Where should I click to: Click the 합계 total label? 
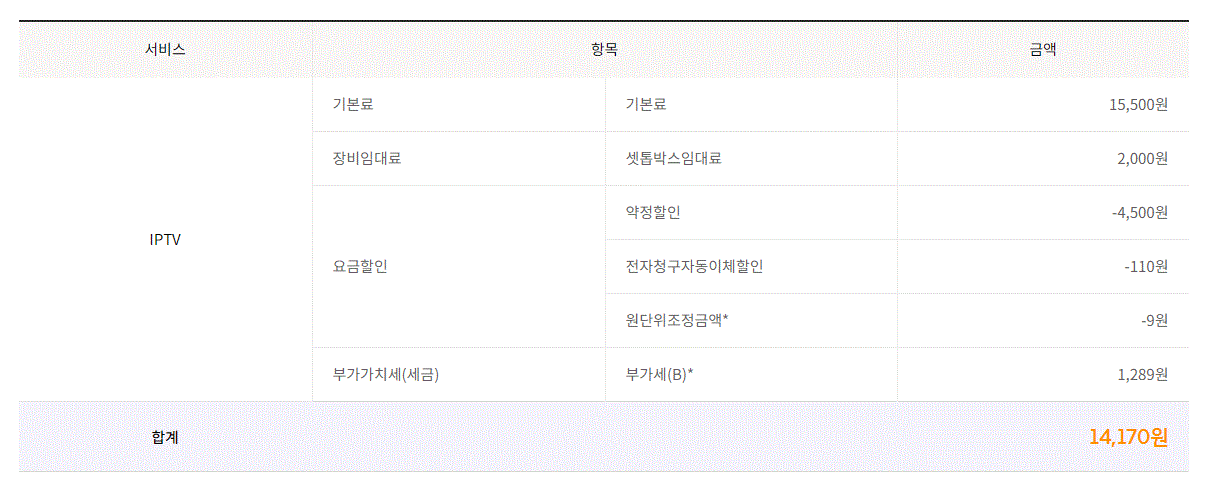(165, 437)
